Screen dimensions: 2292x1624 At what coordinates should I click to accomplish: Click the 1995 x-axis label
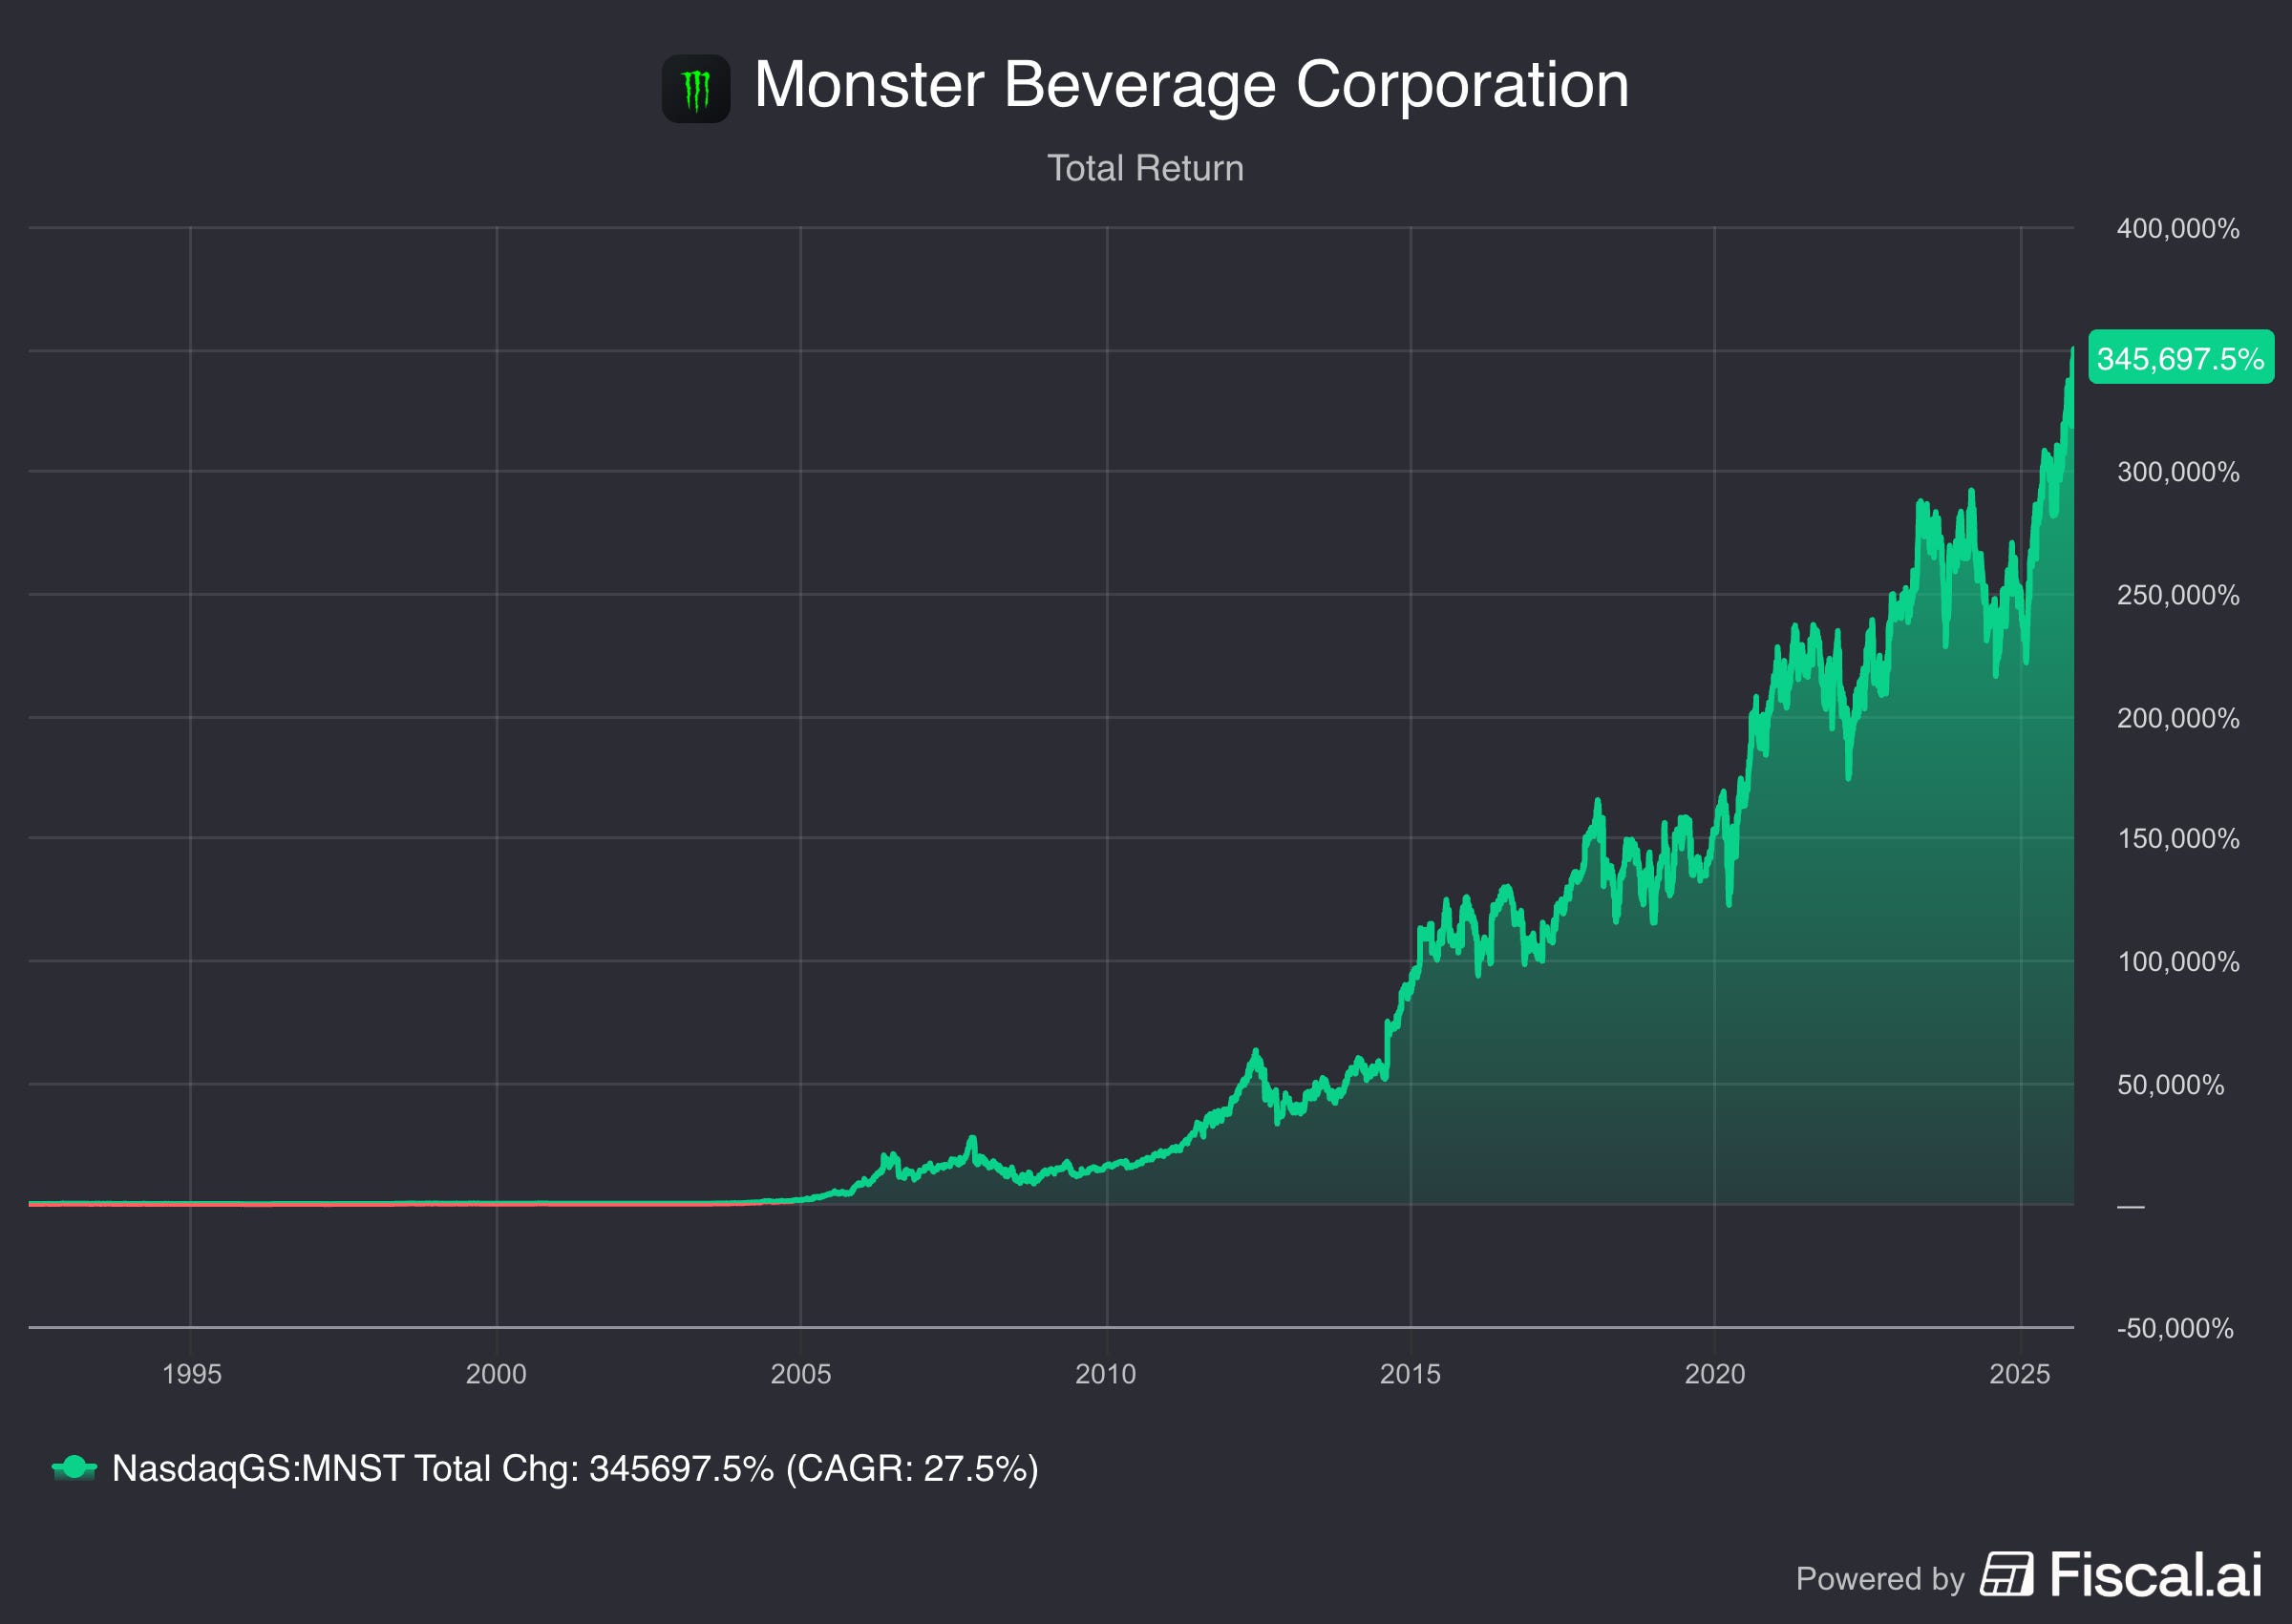point(191,1374)
